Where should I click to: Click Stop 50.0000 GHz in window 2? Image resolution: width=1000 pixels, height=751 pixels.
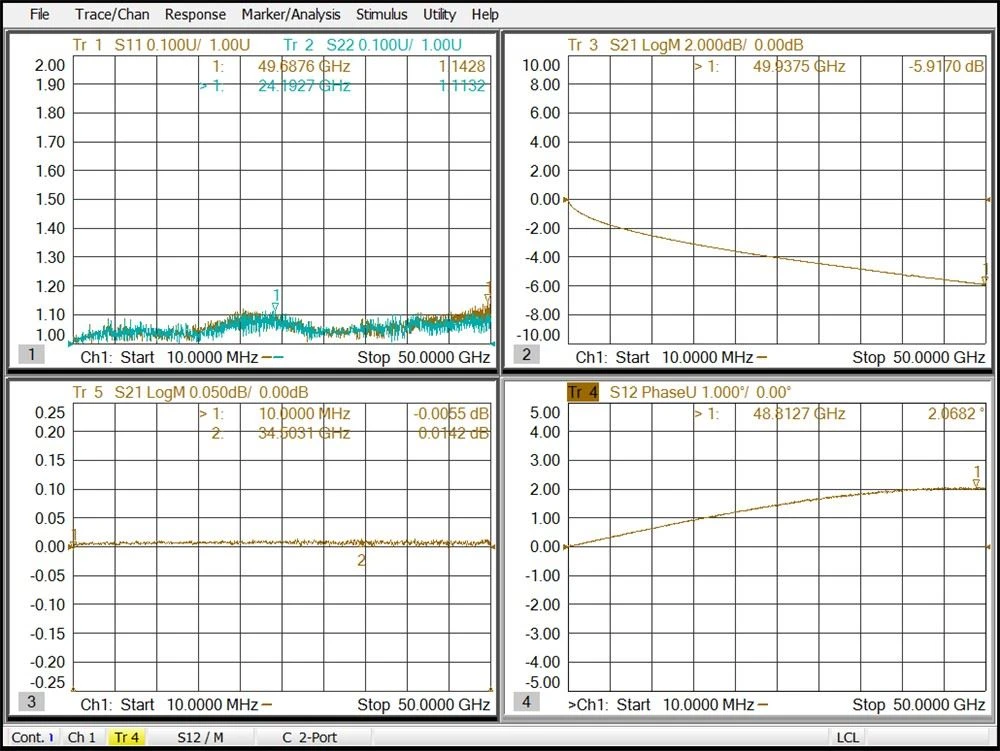click(x=918, y=357)
